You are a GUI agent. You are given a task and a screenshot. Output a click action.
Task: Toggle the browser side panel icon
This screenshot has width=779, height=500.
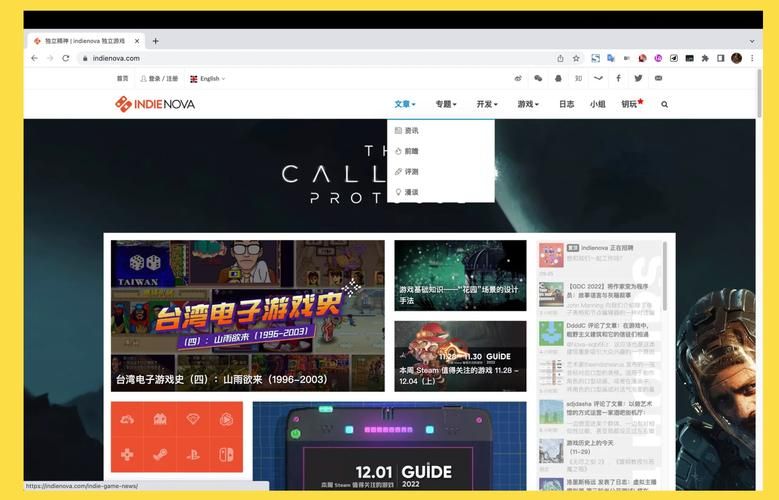coord(720,58)
